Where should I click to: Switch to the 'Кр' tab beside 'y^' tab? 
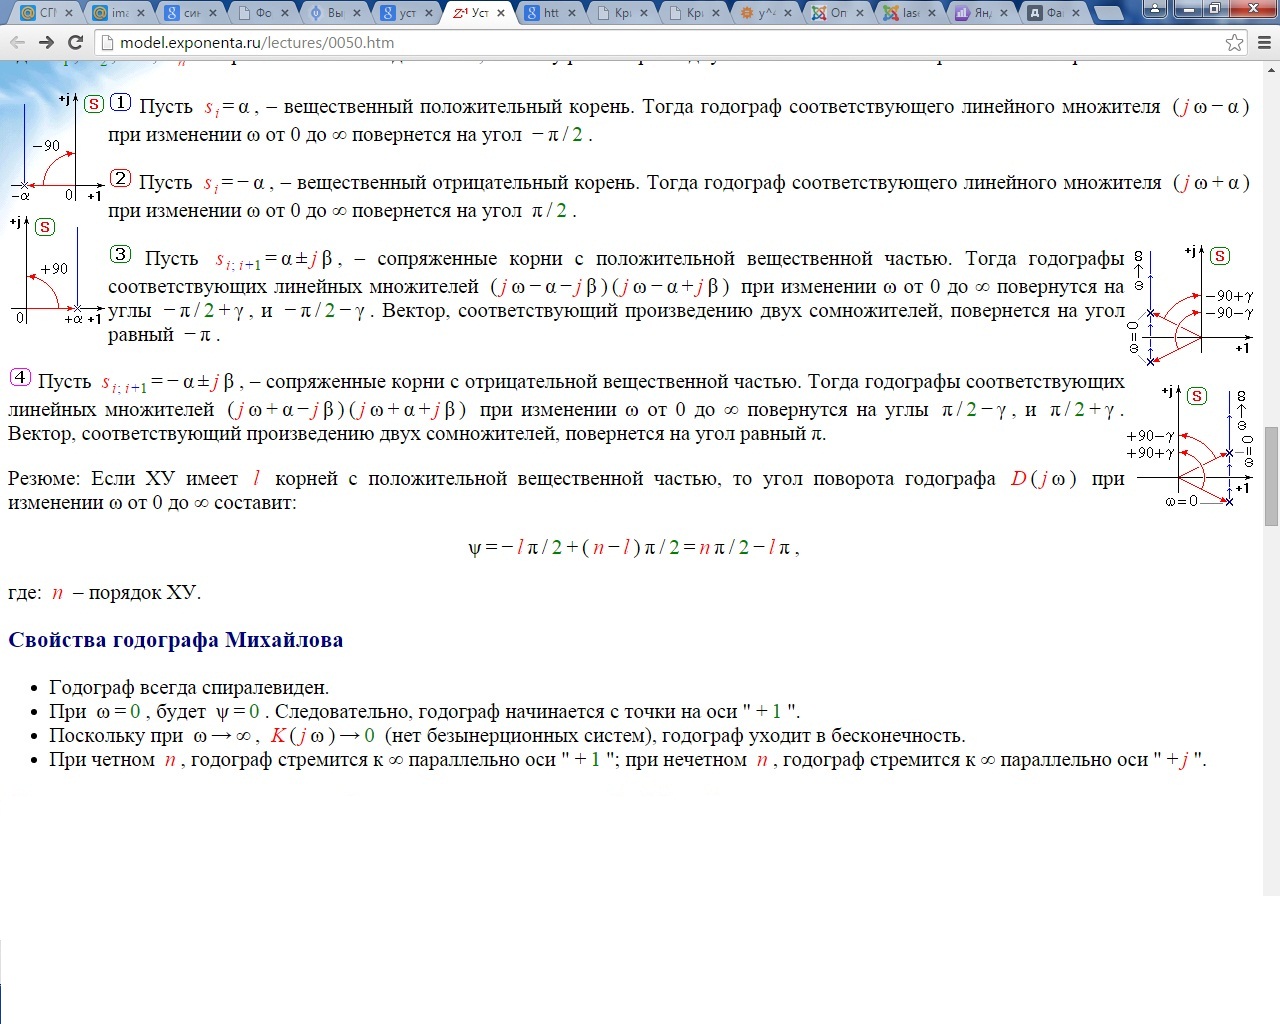(x=694, y=13)
